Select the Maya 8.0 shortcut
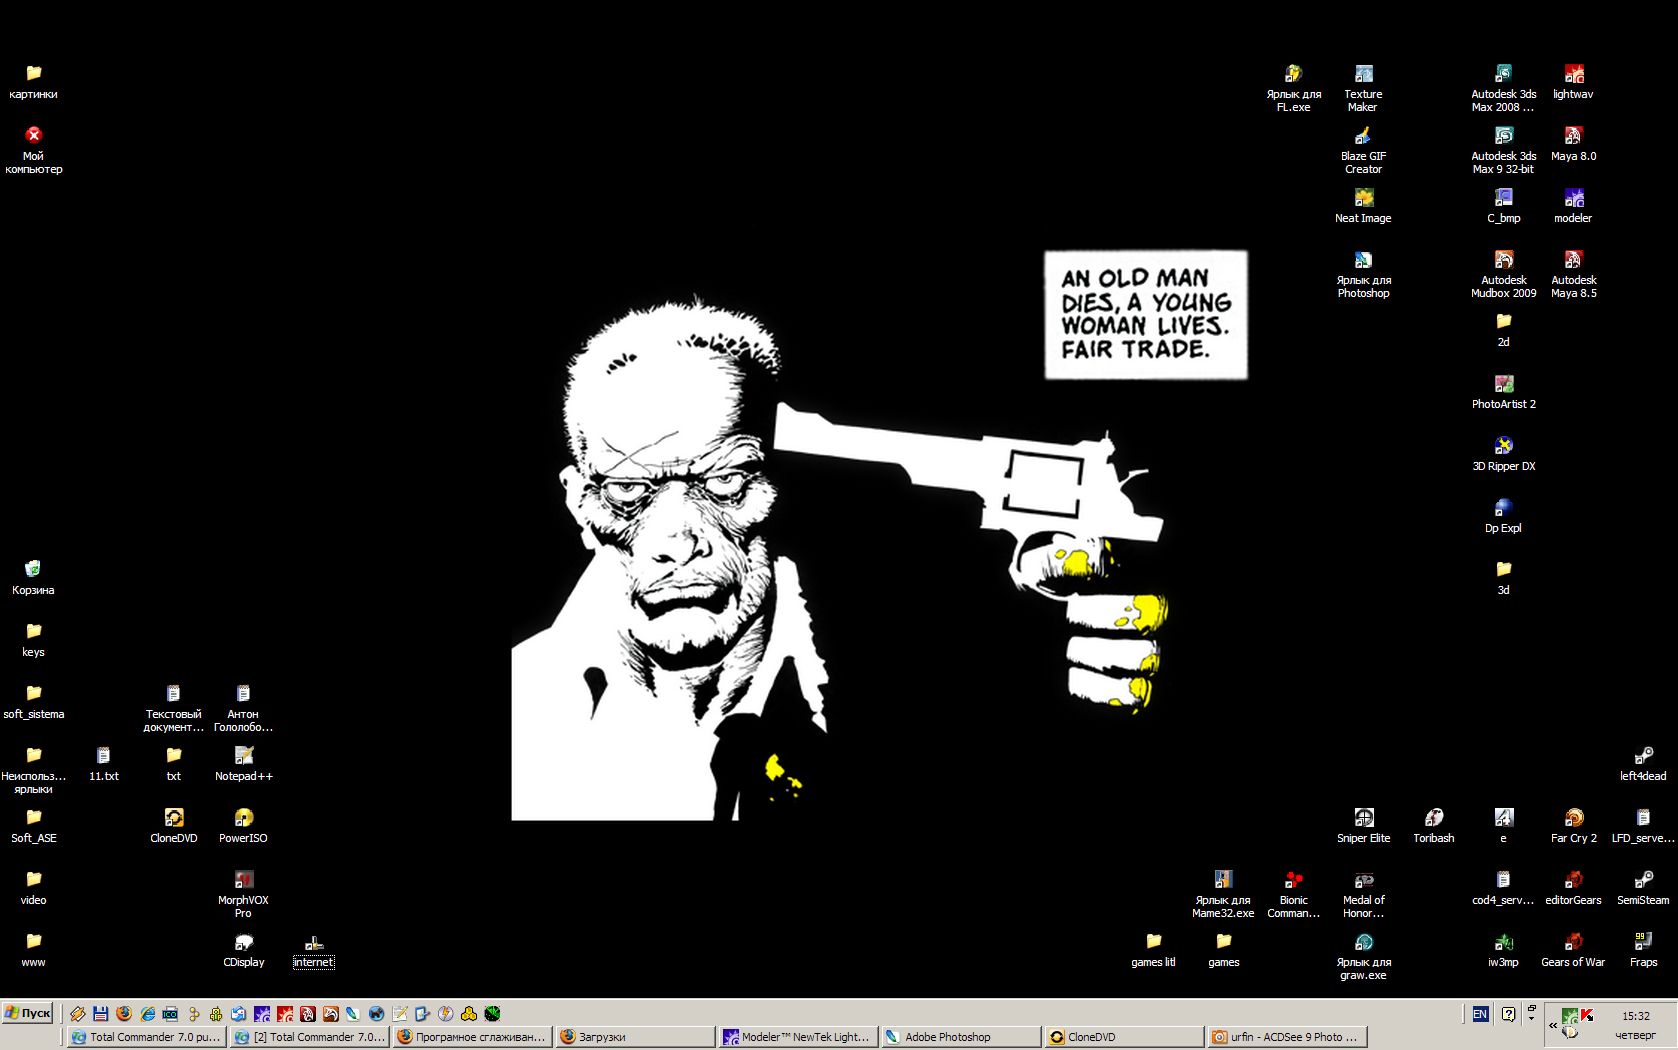Viewport: 1678px width, 1050px height. 1573,144
